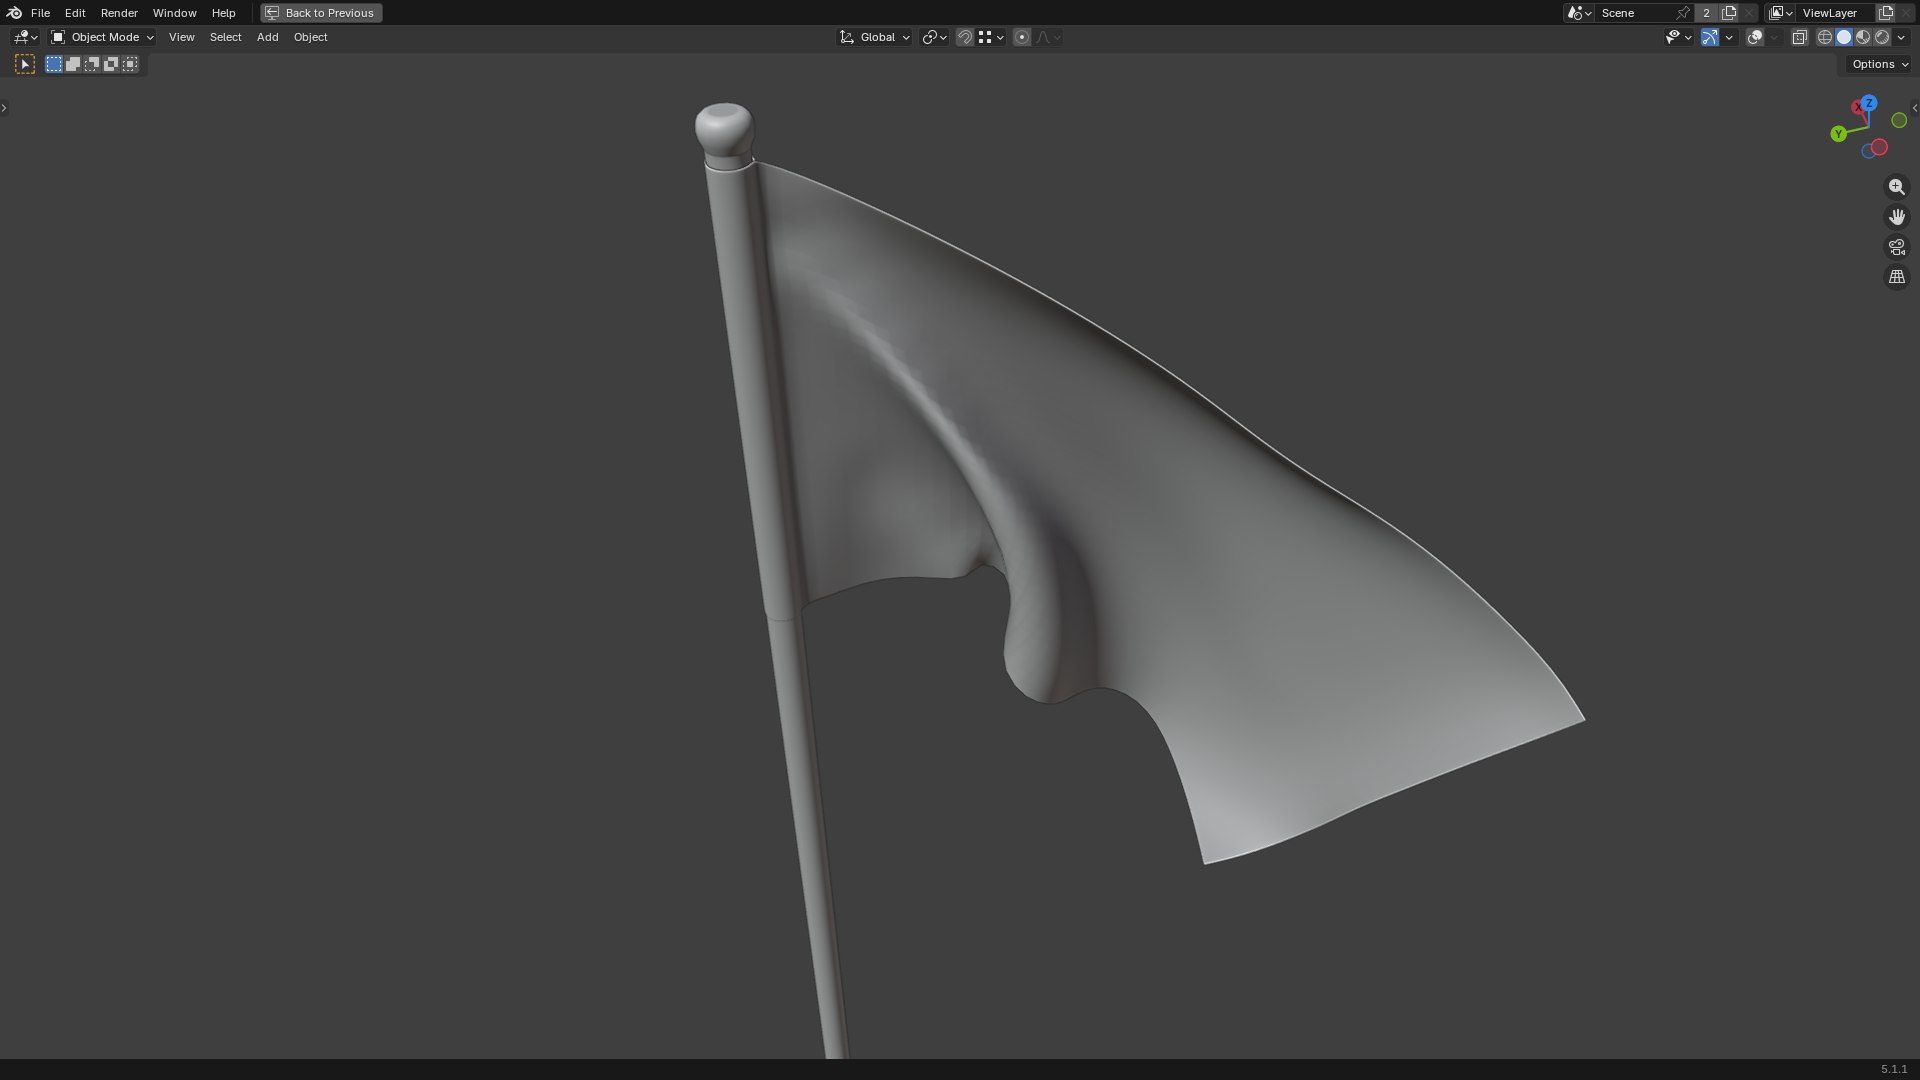Click the Y axis on navigation gizmo
The image size is (1920, 1080).
coord(1838,134)
